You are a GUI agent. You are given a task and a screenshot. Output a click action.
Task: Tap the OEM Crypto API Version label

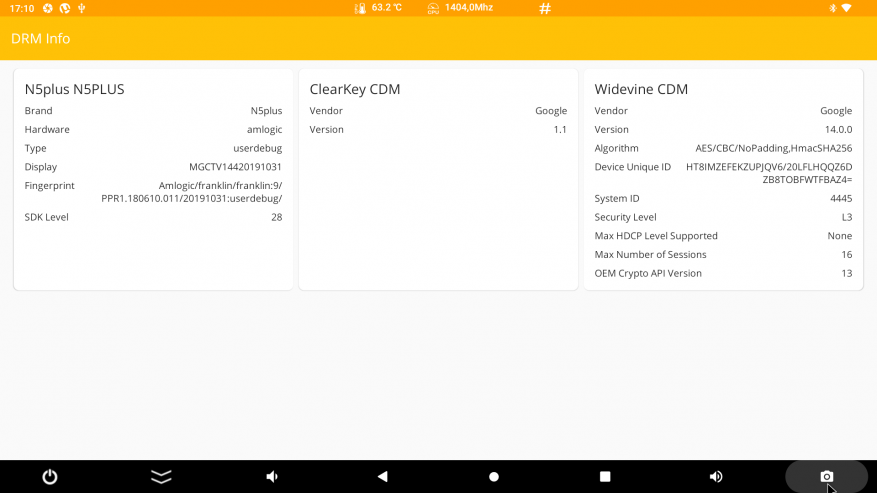pyautogui.click(x=648, y=274)
